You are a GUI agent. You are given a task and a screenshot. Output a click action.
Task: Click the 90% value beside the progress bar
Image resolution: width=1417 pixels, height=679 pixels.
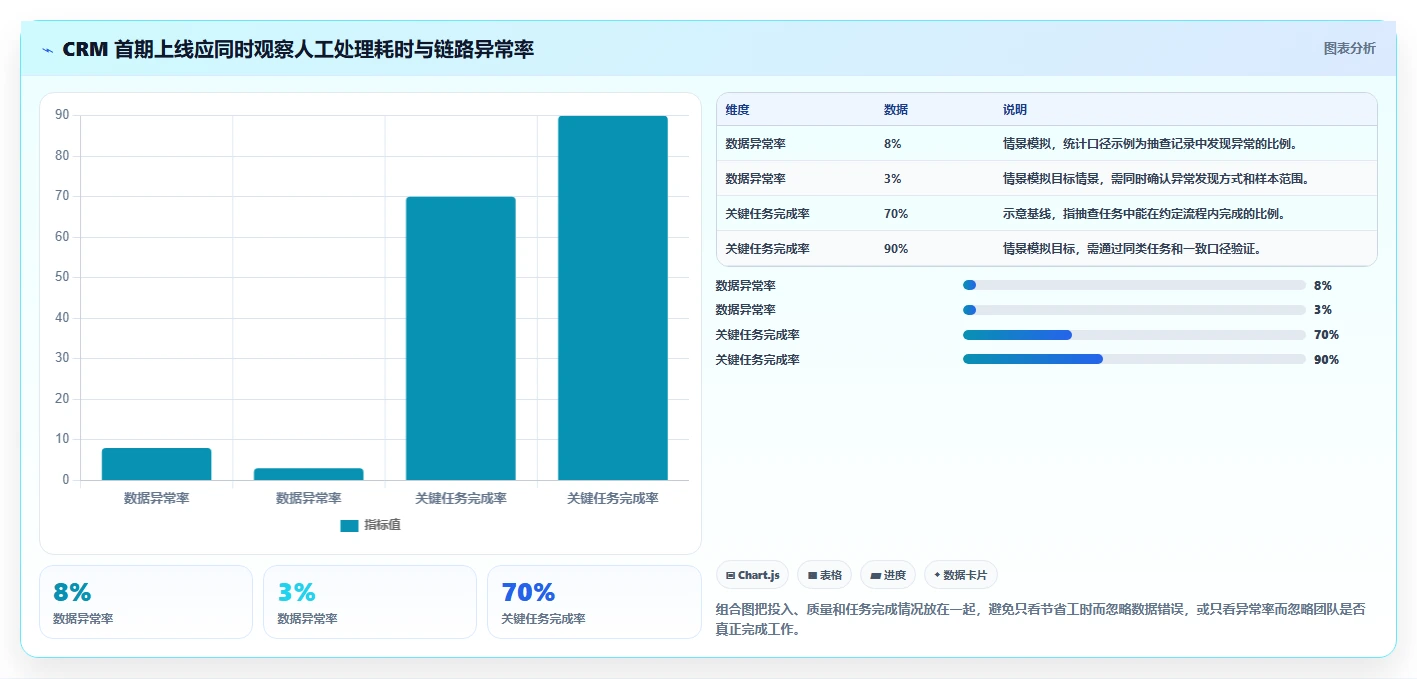(x=1326, y=360)
